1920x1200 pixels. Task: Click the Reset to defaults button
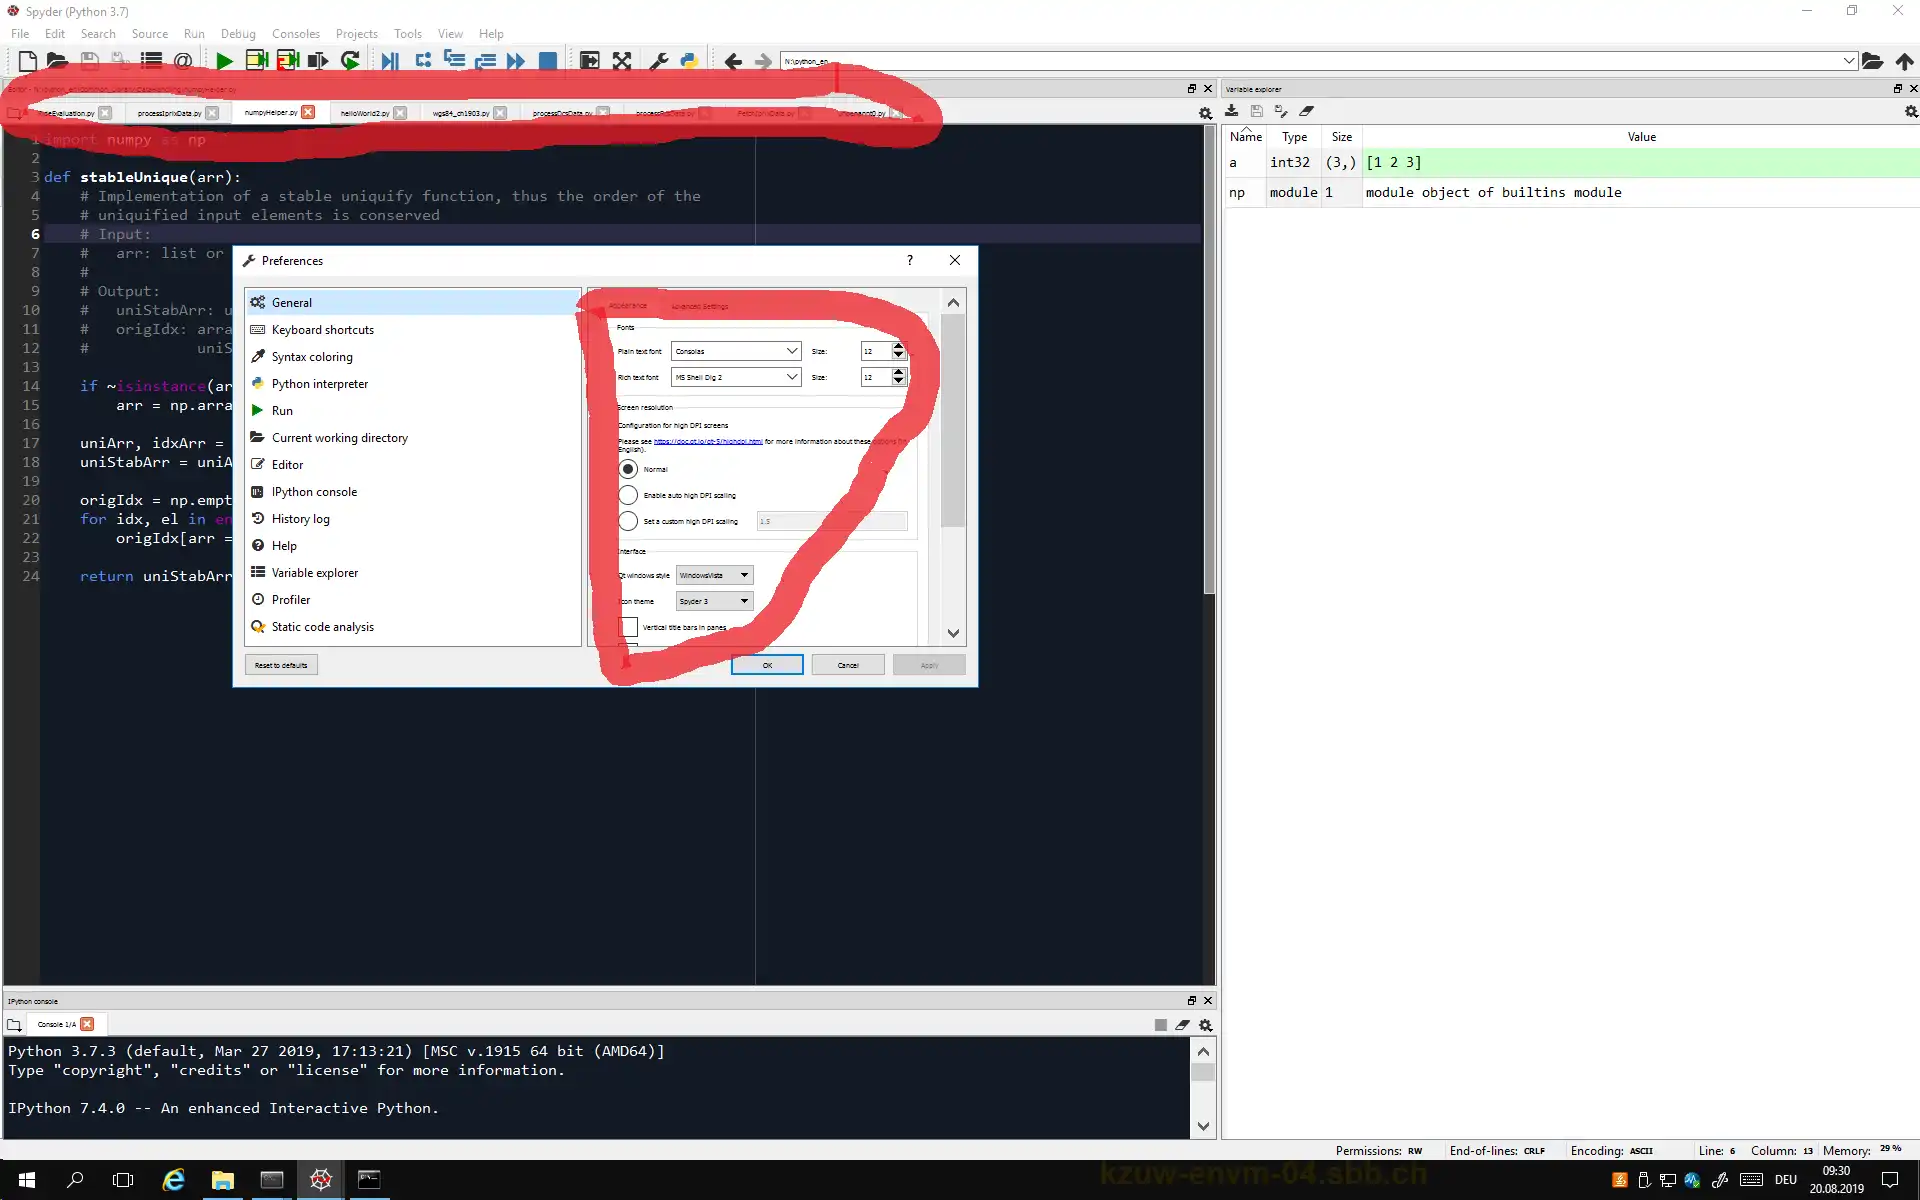click(x=281, y=665)
